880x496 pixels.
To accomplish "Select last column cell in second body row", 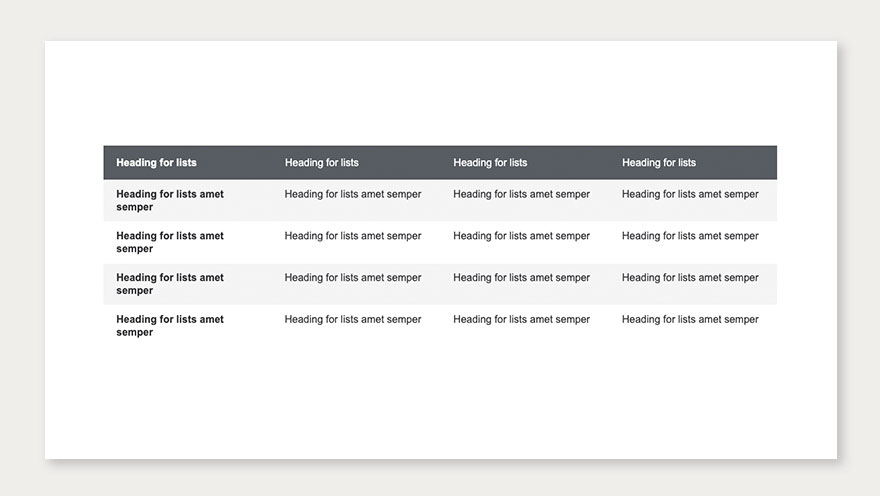I will pos(690,237).
